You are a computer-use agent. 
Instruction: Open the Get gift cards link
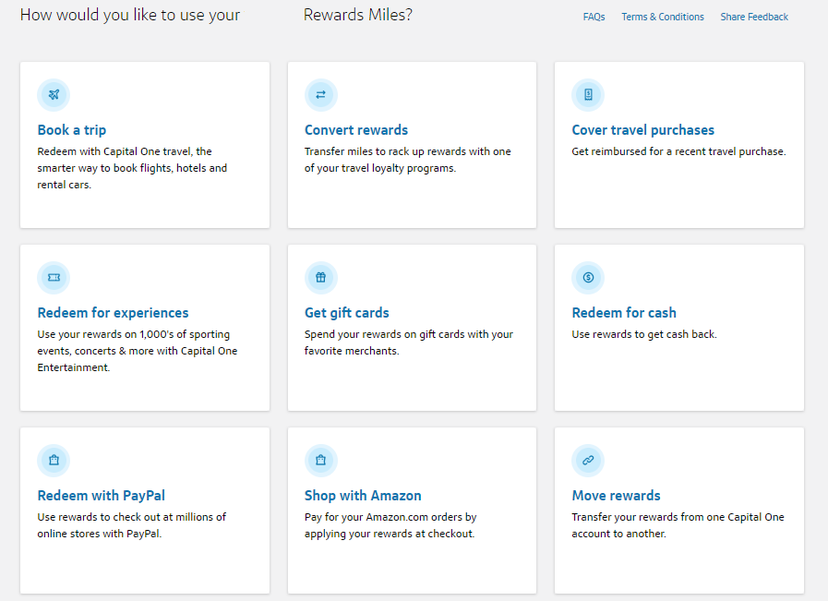tap(346, 312)
